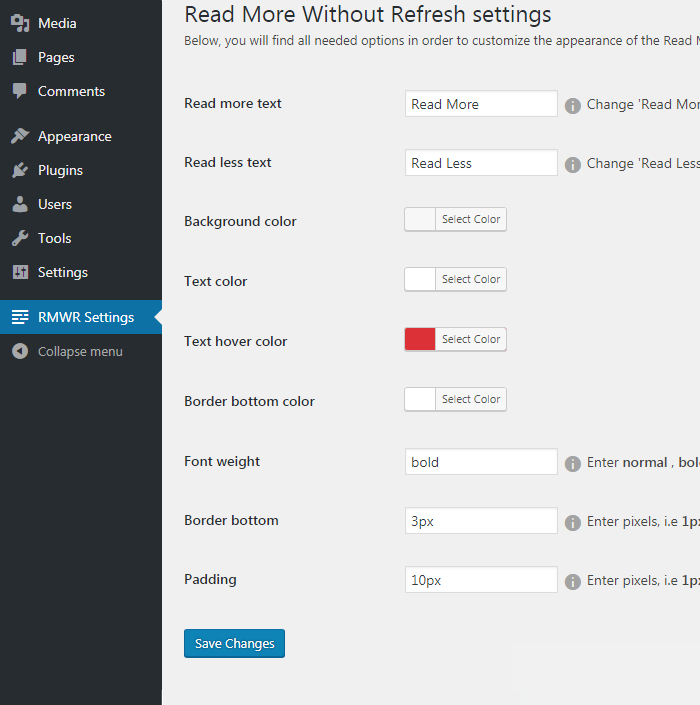The width and height of the screenshot is (700, 705).
Task: Click the Border bottom color label
Action: click(250, 401)
